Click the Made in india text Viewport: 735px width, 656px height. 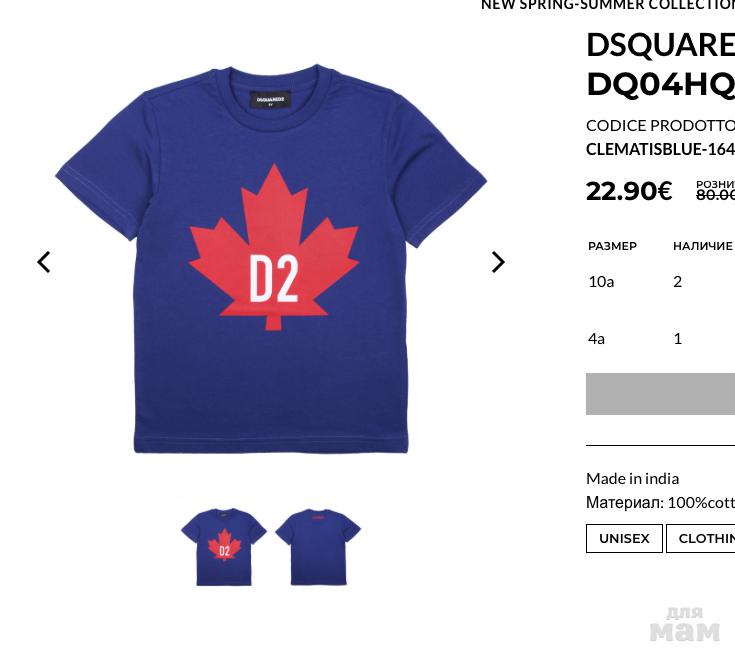(x=632, y=479)
